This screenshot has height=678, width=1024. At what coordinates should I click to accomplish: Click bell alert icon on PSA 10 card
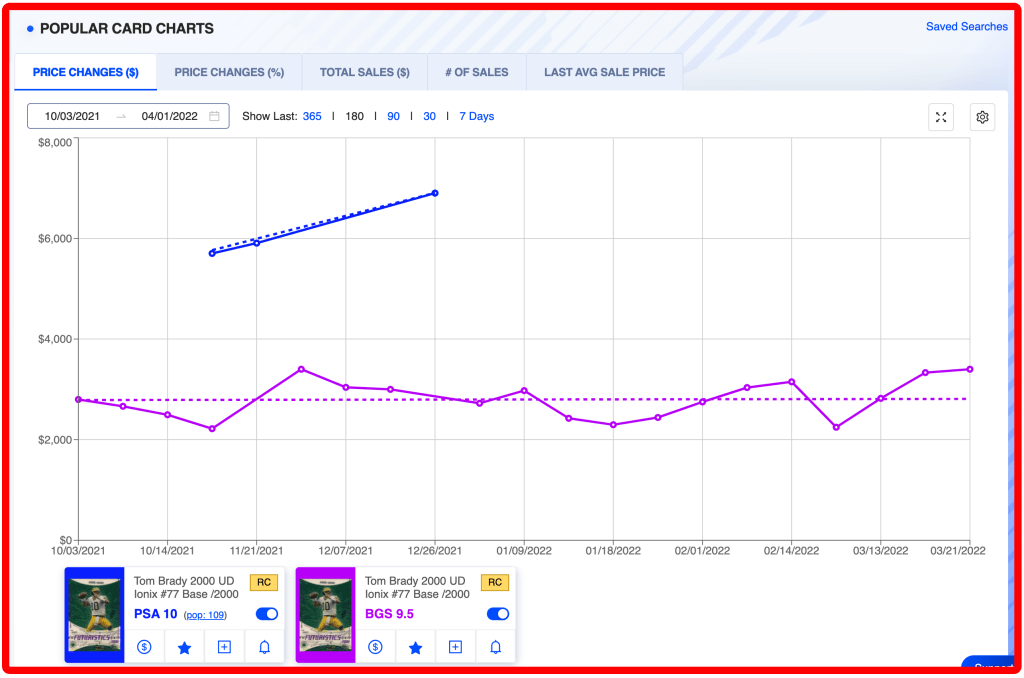click(x=264, y=647)
